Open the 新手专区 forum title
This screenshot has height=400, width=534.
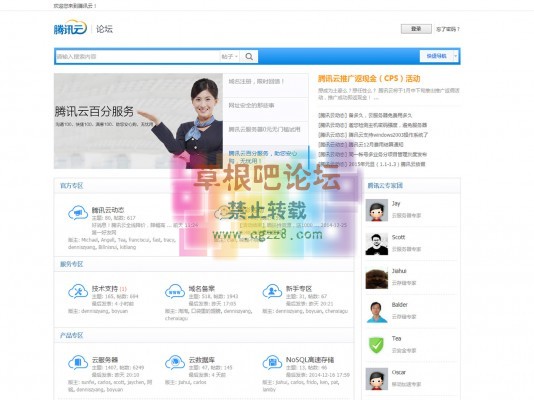pos(299,288)
